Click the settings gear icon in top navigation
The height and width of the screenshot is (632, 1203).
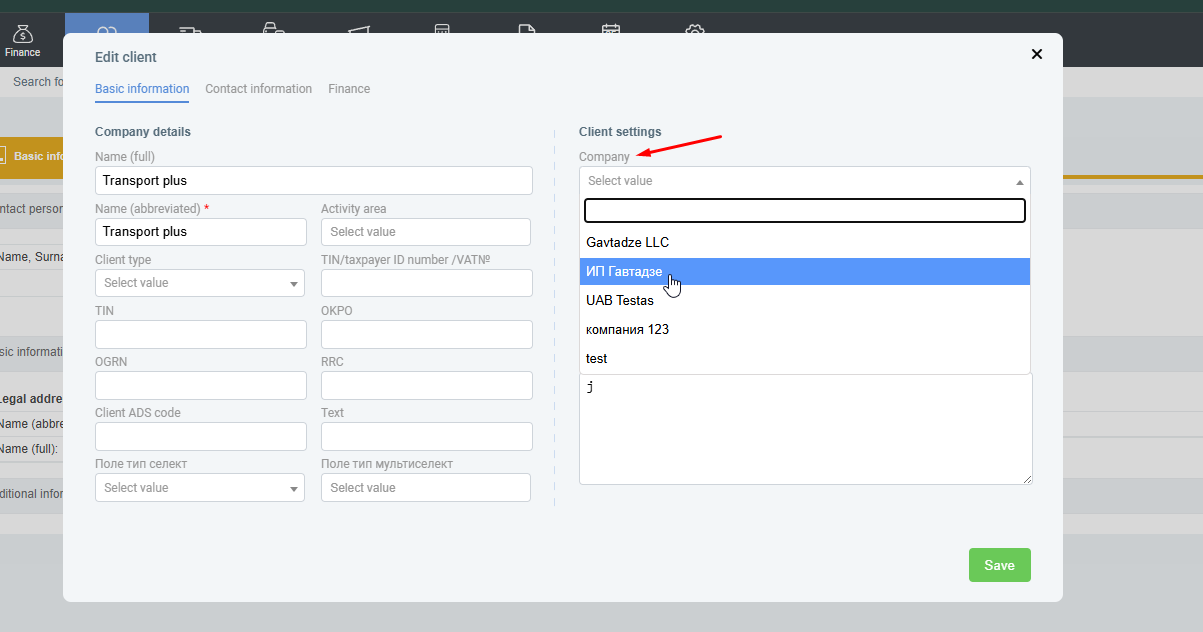tap(694, 30)
